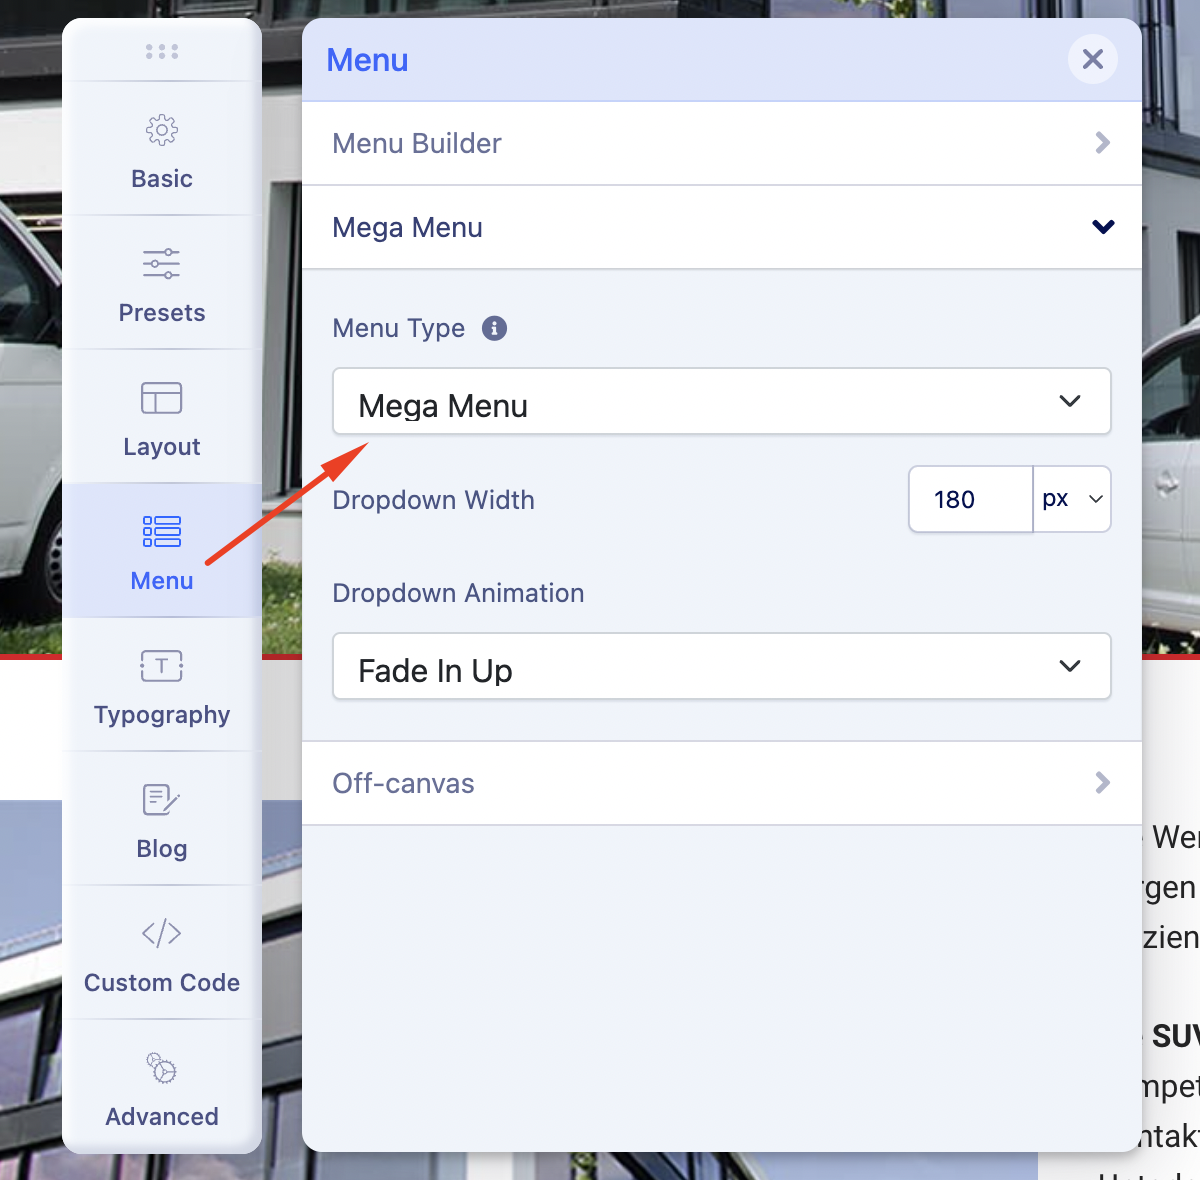Open the Custom Code brackets icon
The image size is (1200, 1180).
pos(162,934)
